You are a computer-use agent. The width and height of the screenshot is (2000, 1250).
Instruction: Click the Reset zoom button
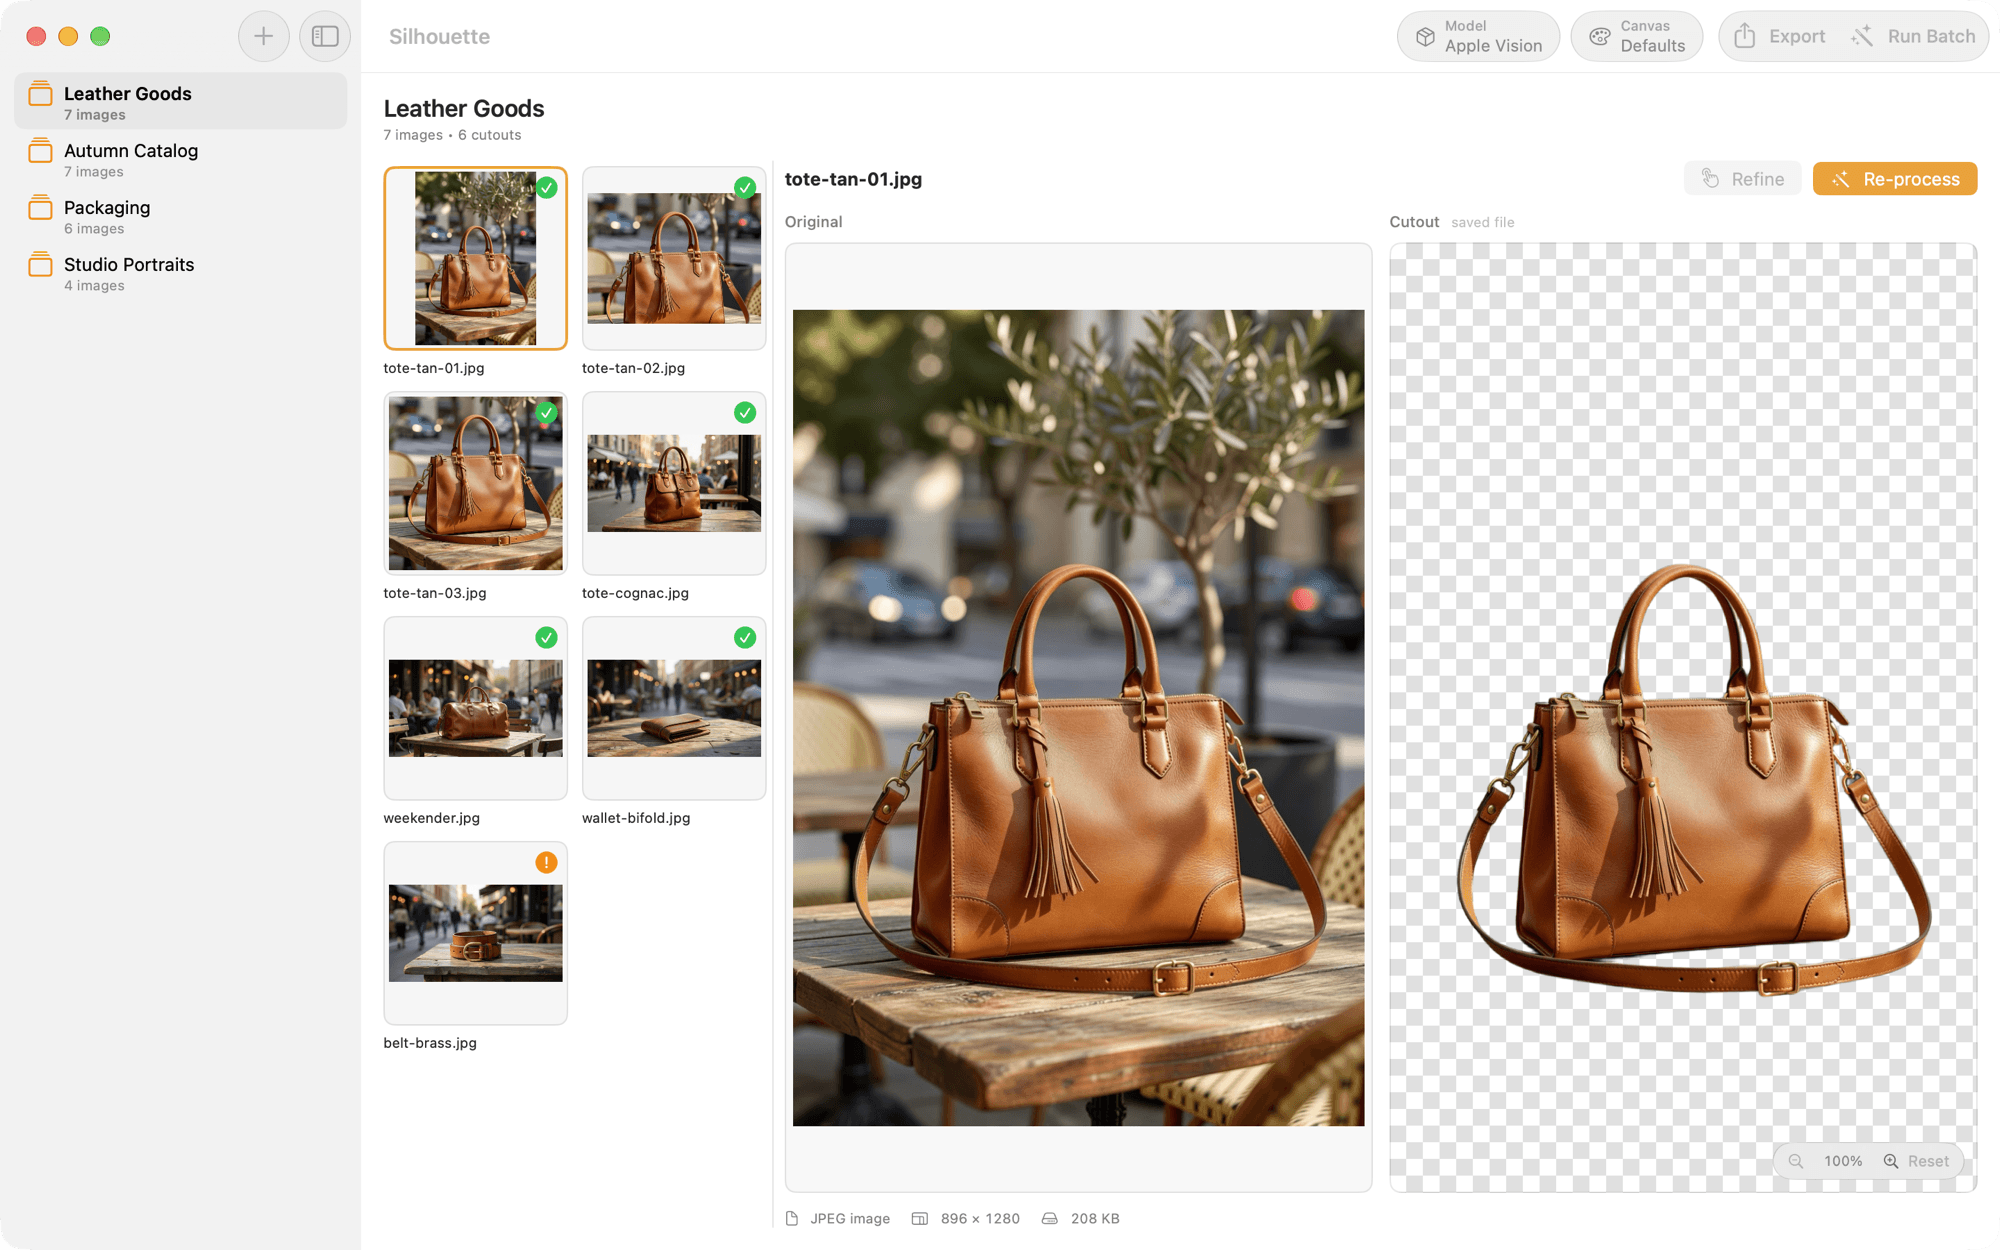coord(1928,1161)
